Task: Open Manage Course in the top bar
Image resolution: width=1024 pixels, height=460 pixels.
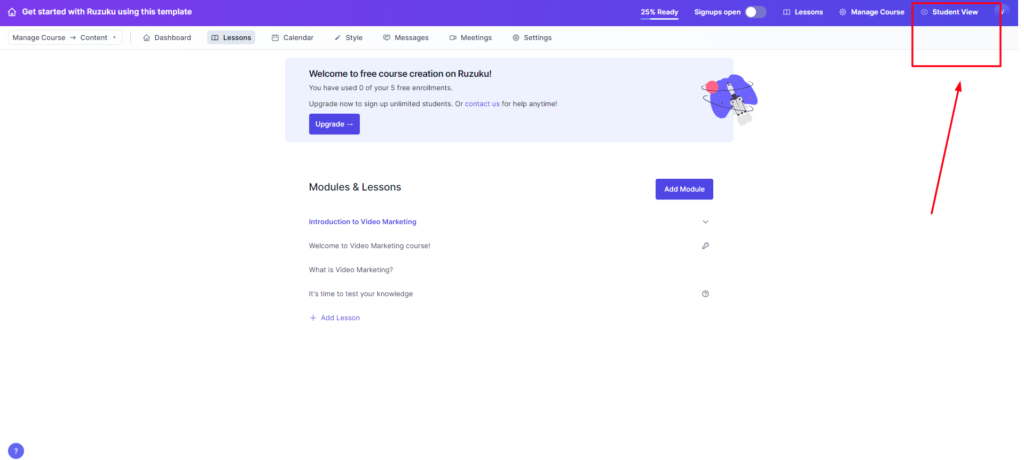Action: tap(871, 12)
